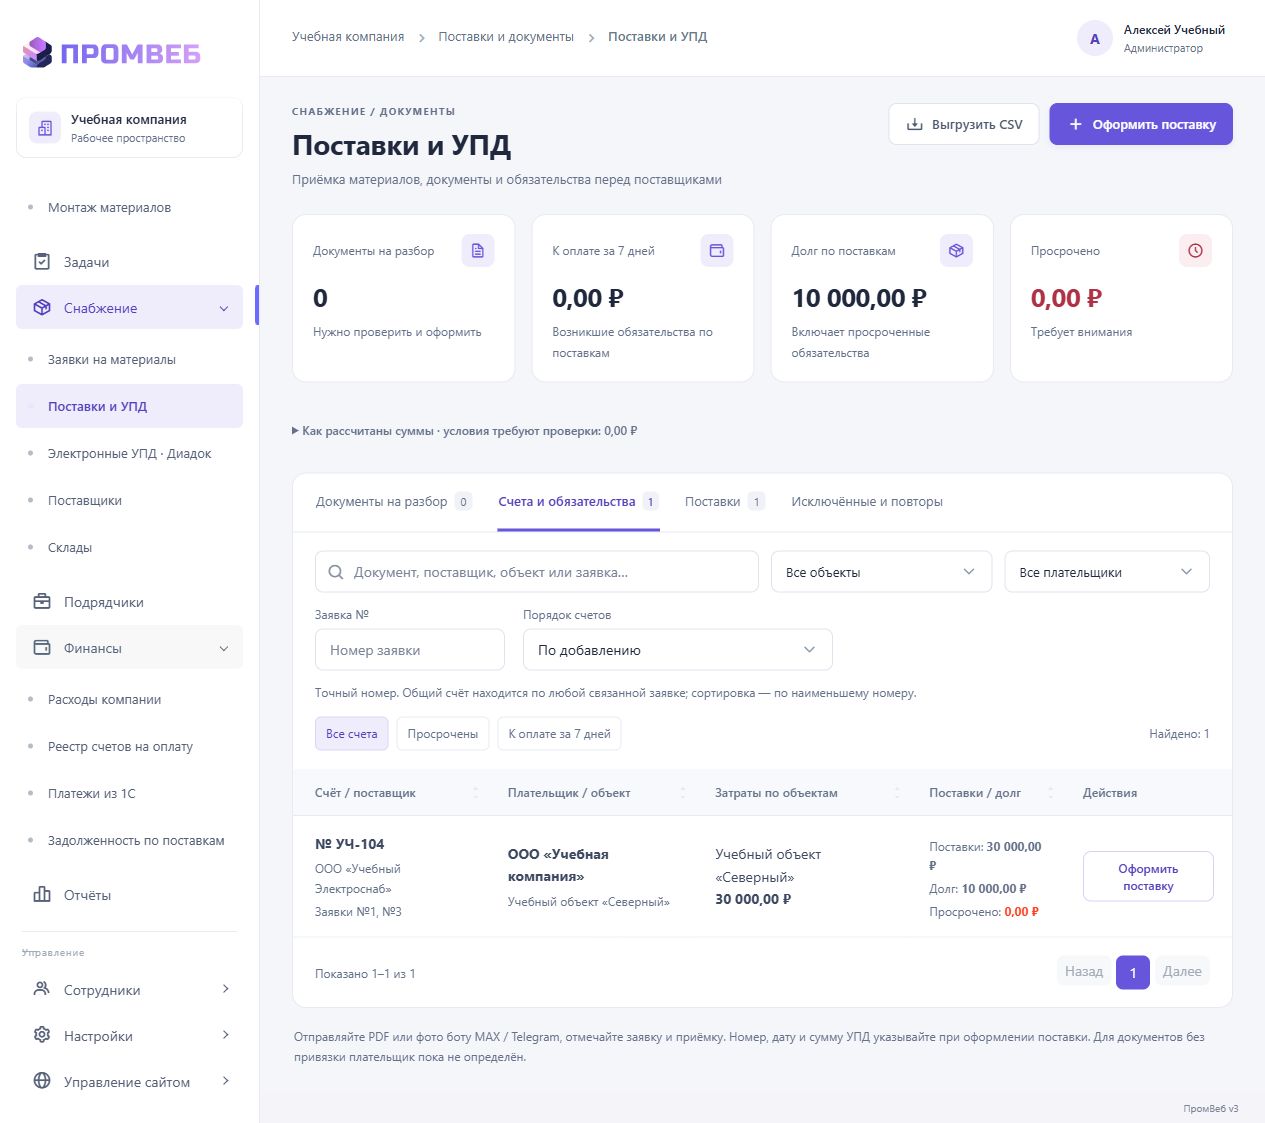Image resolution: width=1265 pixels, height=1123 pixels.
Task: Go to pagination page 1
Action: pyautogui.click(x=1133, y=972)
